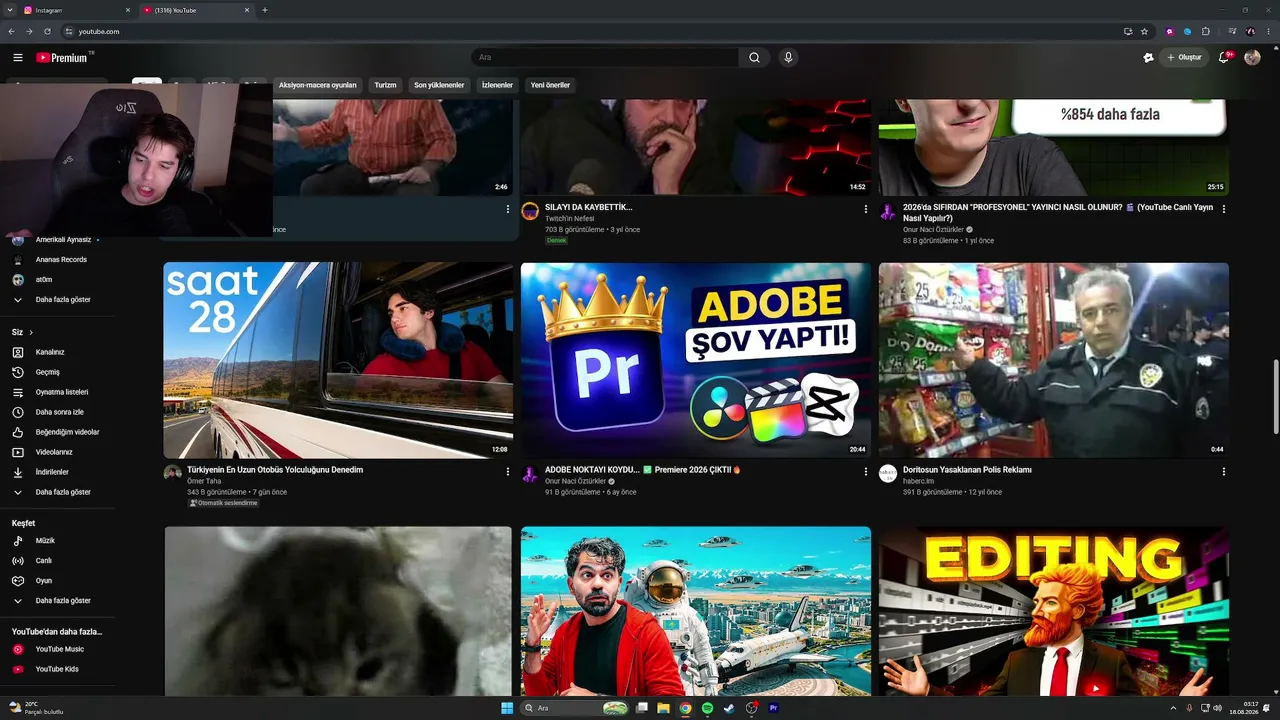This screenshot has height=720, width=1280.
Task: Open Spotify from the taskbar
Action: [707, 708]
